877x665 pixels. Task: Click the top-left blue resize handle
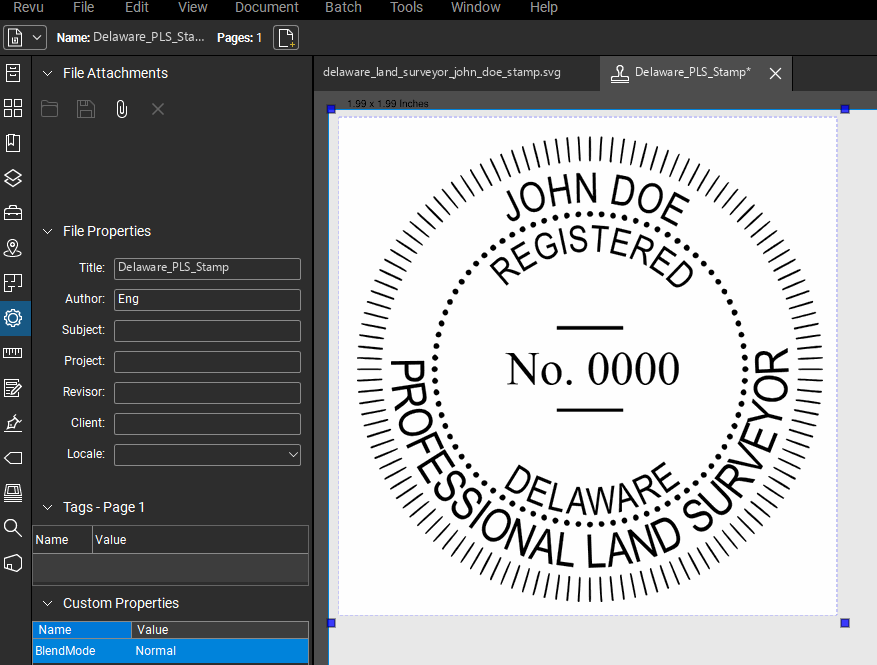[331, 109]
